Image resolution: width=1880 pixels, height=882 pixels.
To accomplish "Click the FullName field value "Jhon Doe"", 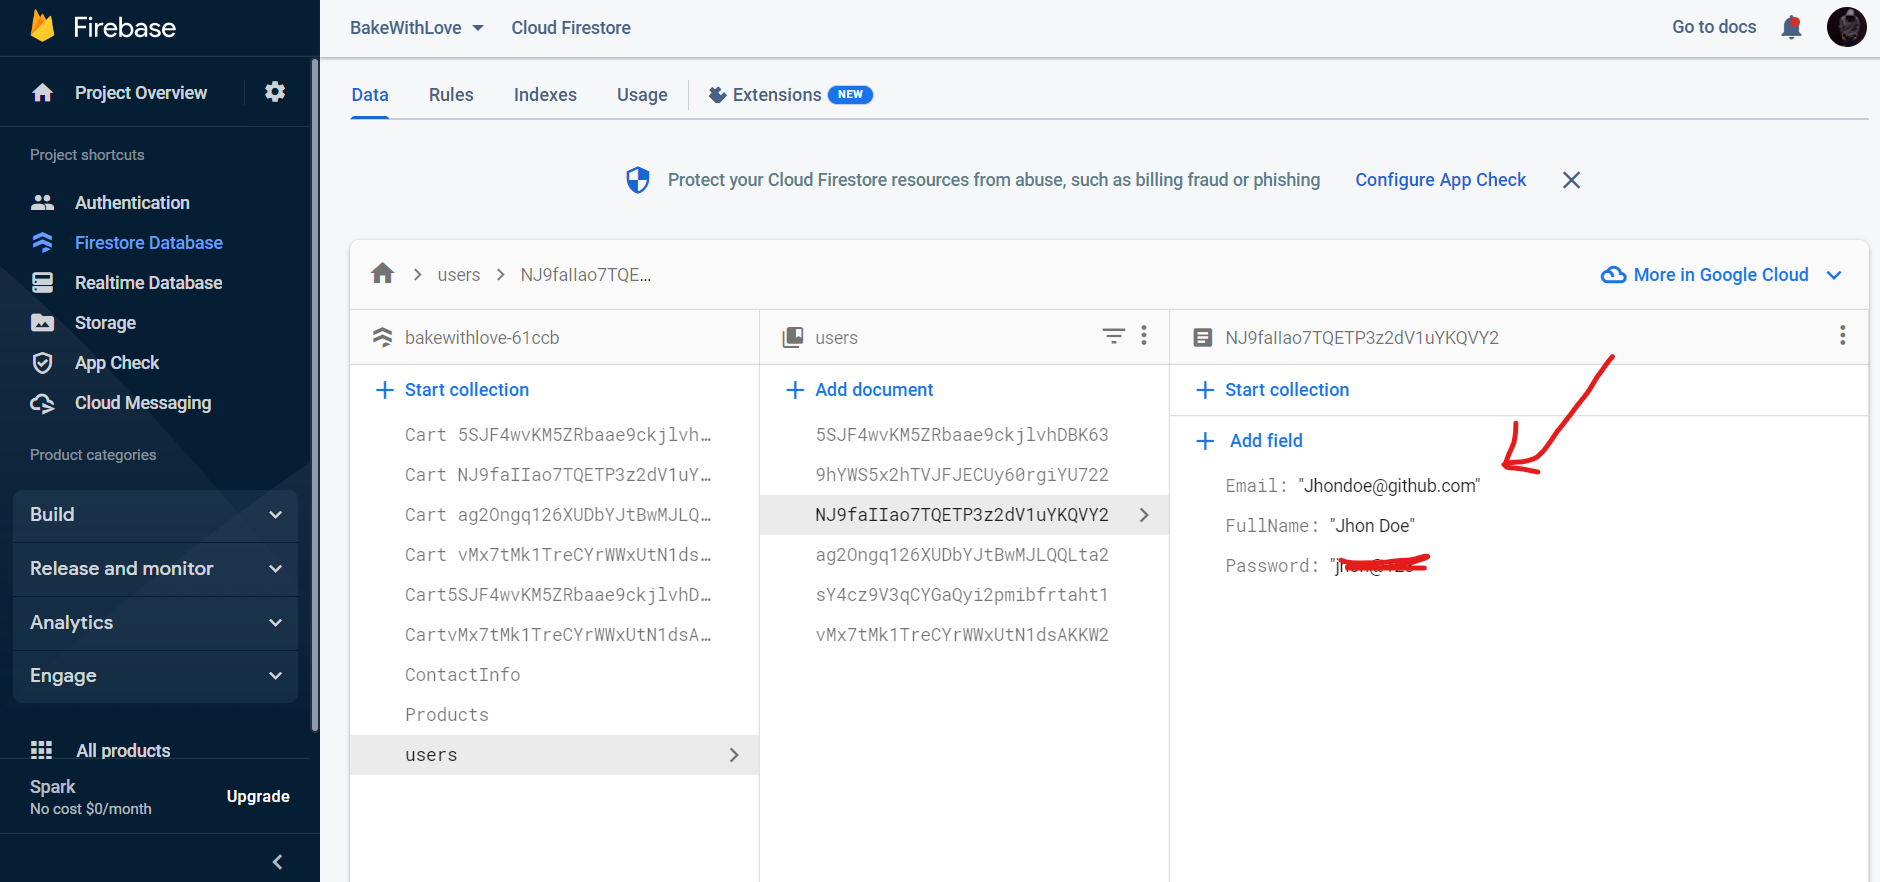I will pos(1372,526).
